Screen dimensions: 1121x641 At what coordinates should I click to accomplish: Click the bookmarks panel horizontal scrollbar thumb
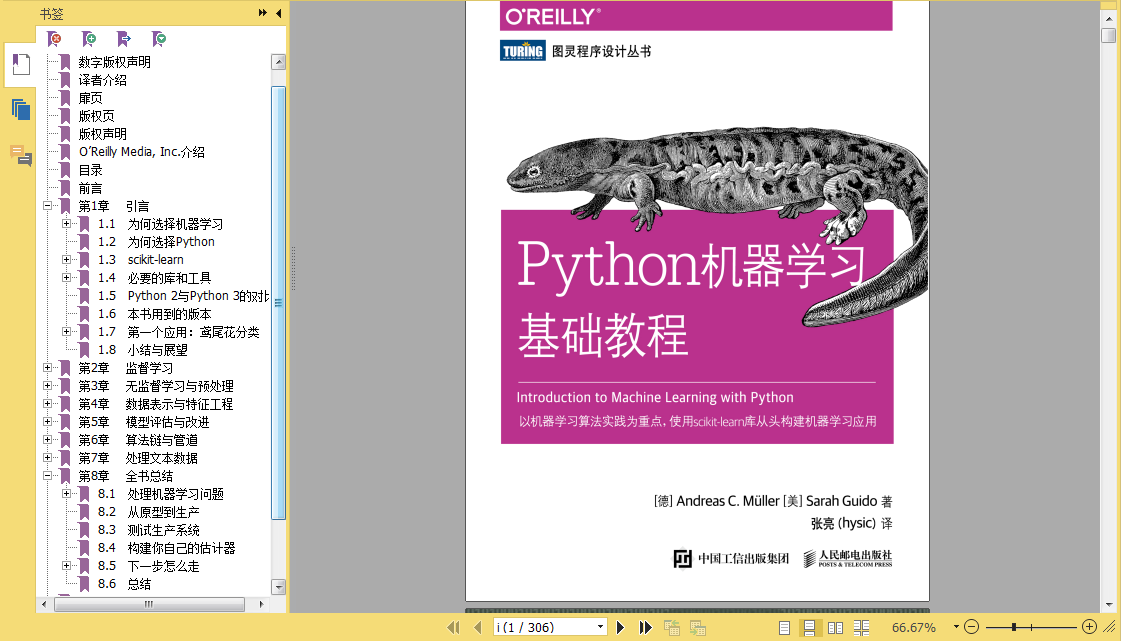(x=149, y=605)
